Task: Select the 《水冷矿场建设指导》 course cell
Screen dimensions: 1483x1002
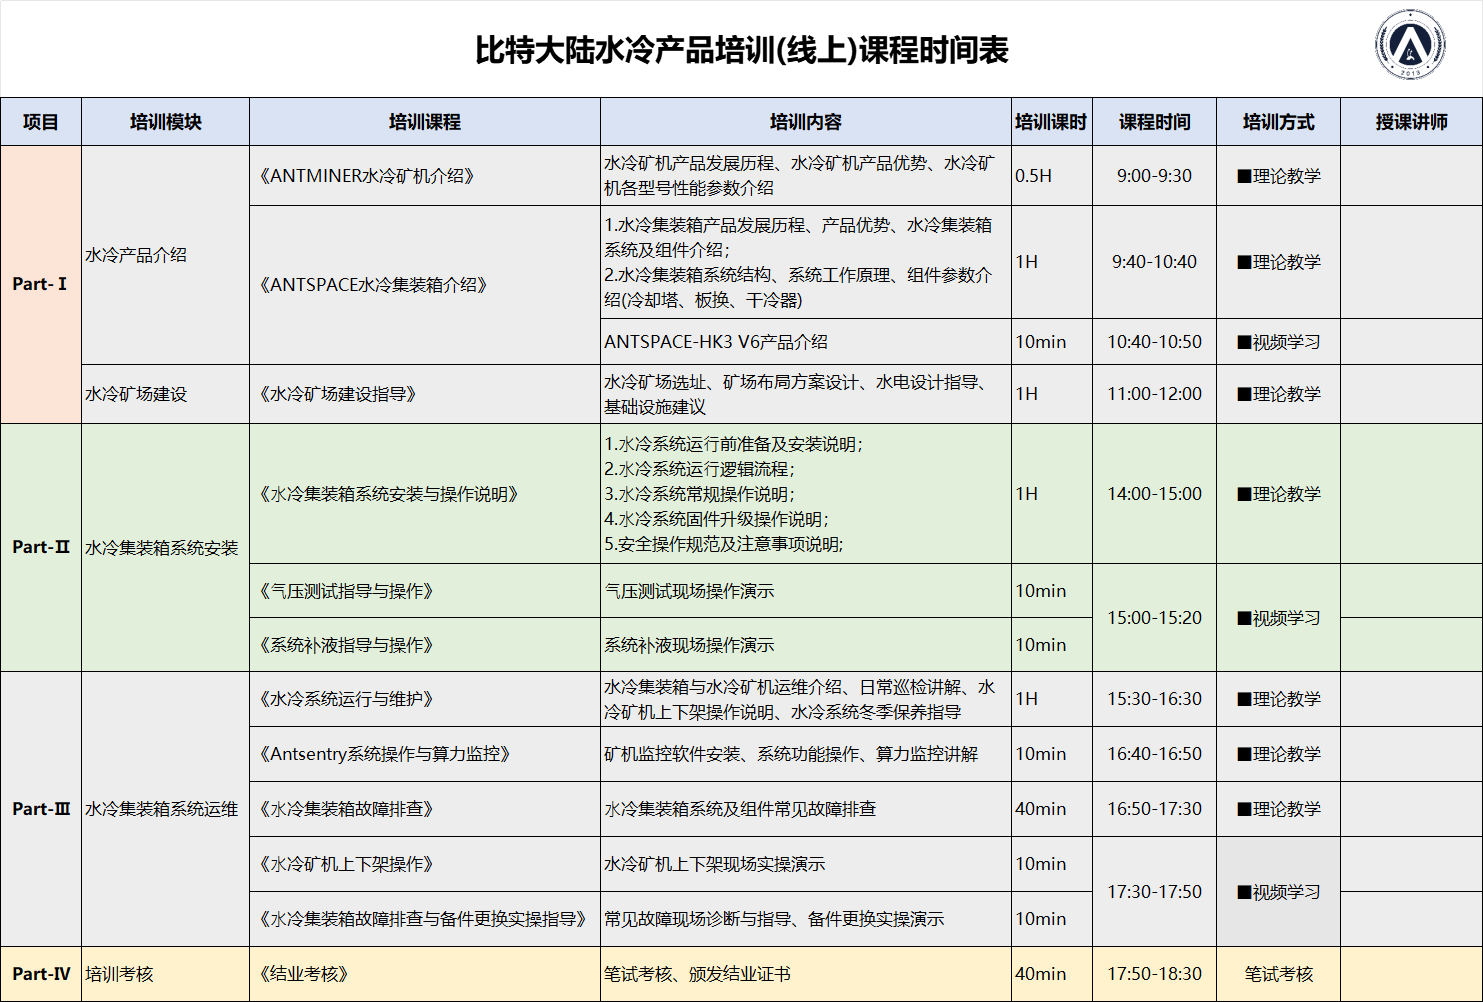Action: [x=425, y=394]
